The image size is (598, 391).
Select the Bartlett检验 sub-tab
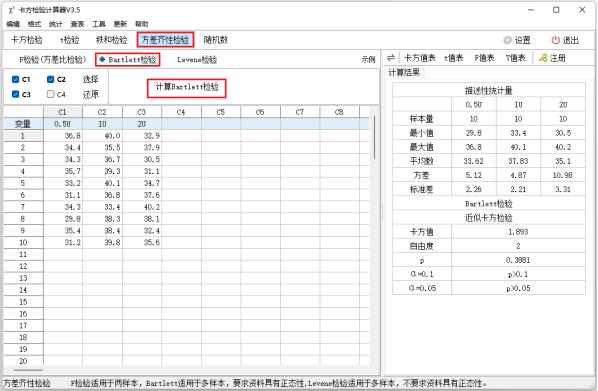(x=128, y=60)
